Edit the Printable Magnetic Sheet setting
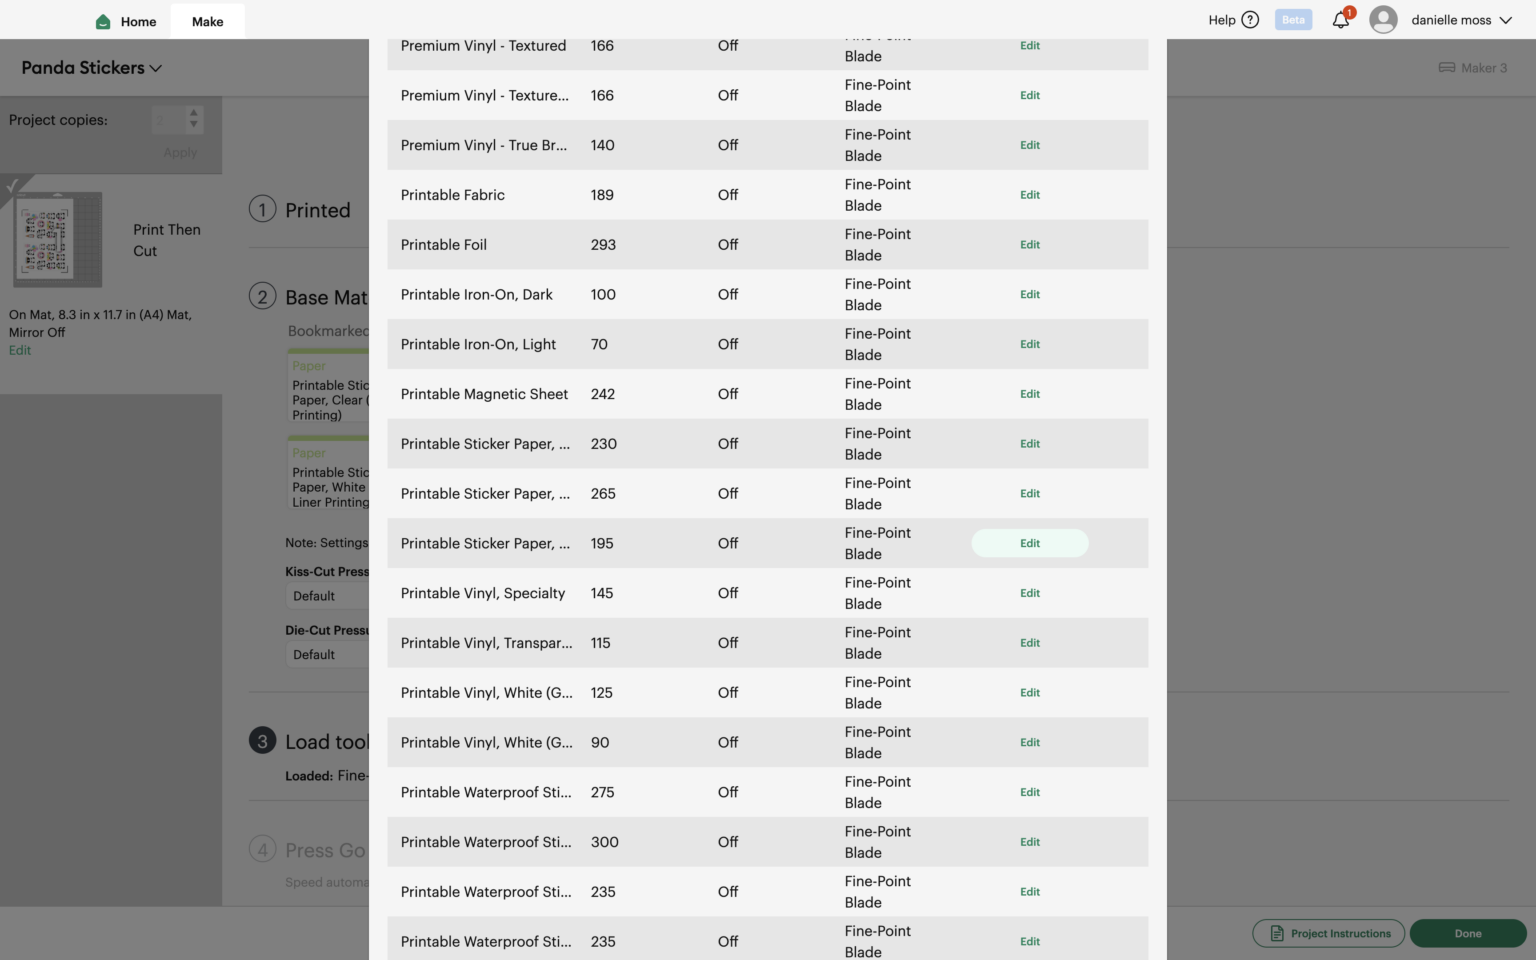This screenshot has width=1536, height=960. coord(1030,394)
